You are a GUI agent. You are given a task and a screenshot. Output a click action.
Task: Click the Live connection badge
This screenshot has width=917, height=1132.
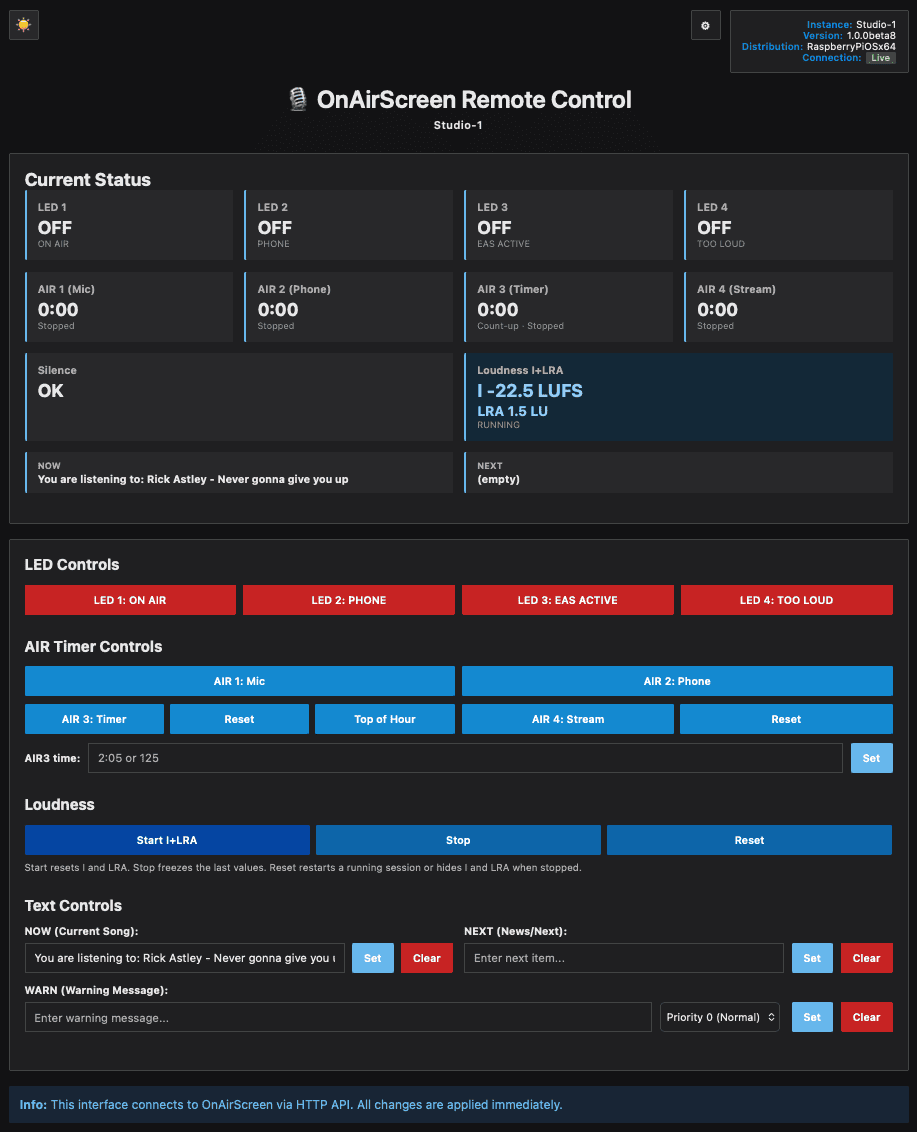pos(881,58)
